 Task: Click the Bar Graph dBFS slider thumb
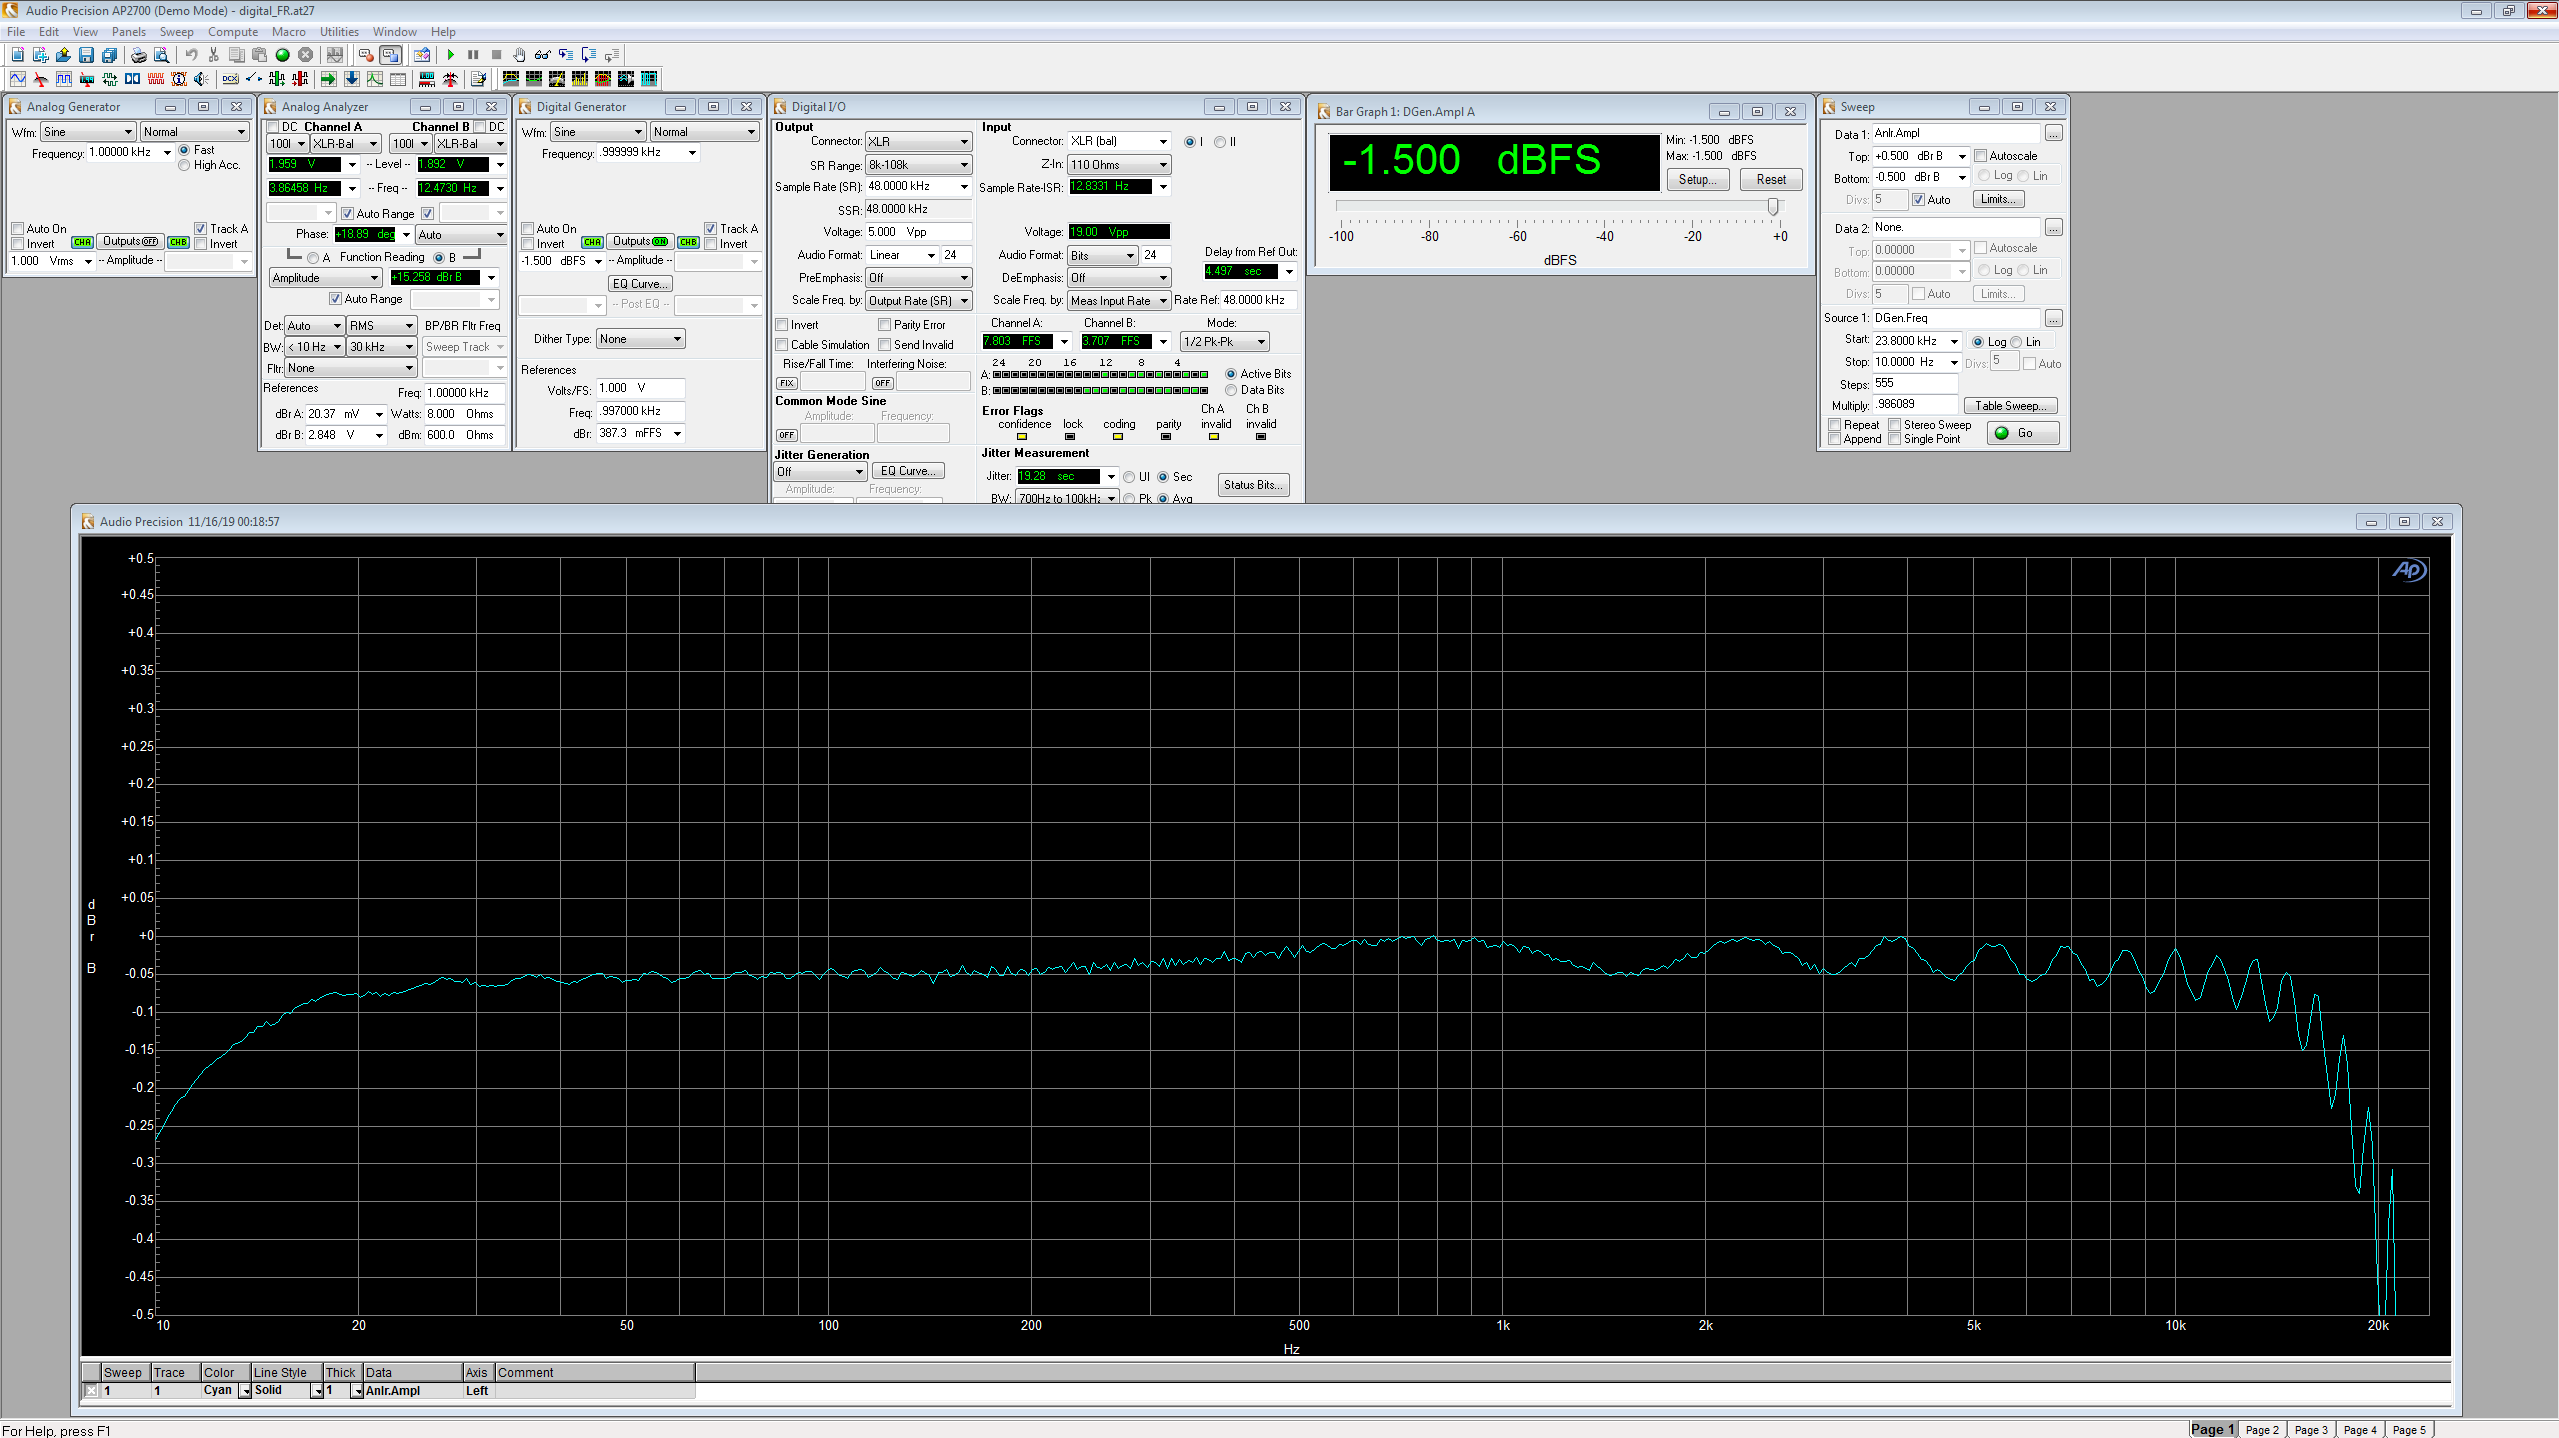pyautogui.click(x=1773, y=206)
